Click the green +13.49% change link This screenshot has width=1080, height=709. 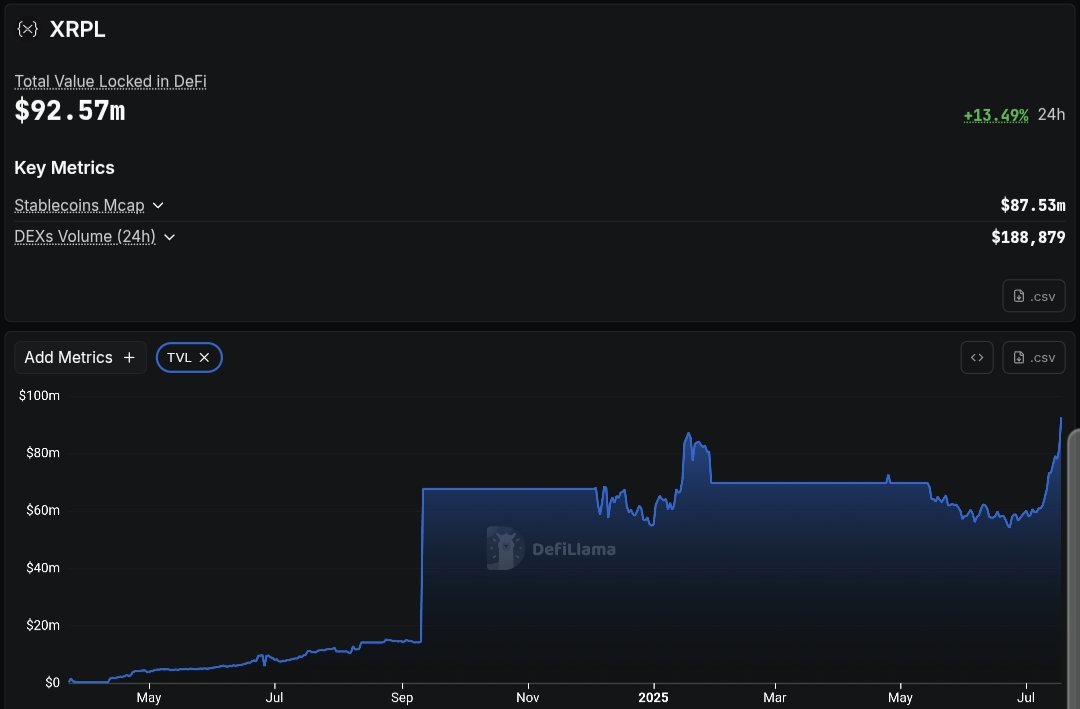coord(996,114)
